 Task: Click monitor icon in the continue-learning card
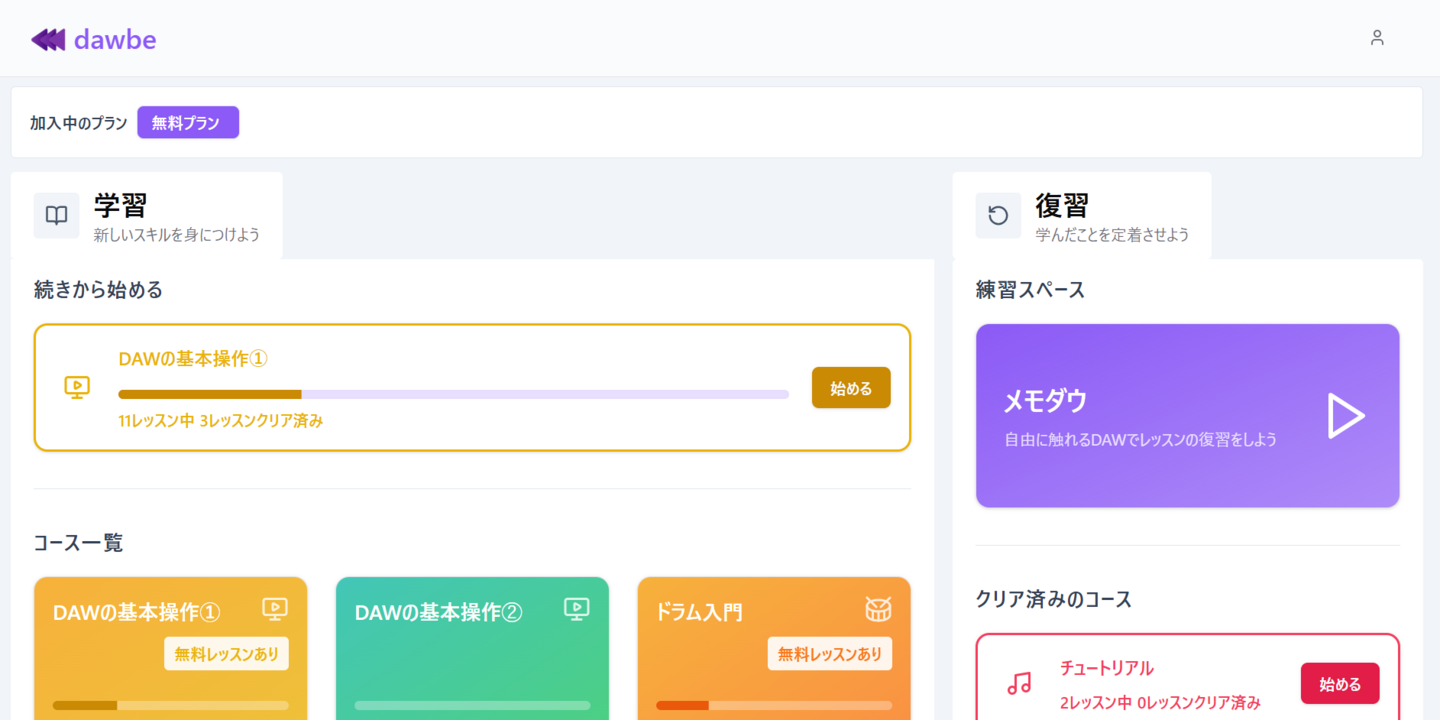tap(77, 387)
